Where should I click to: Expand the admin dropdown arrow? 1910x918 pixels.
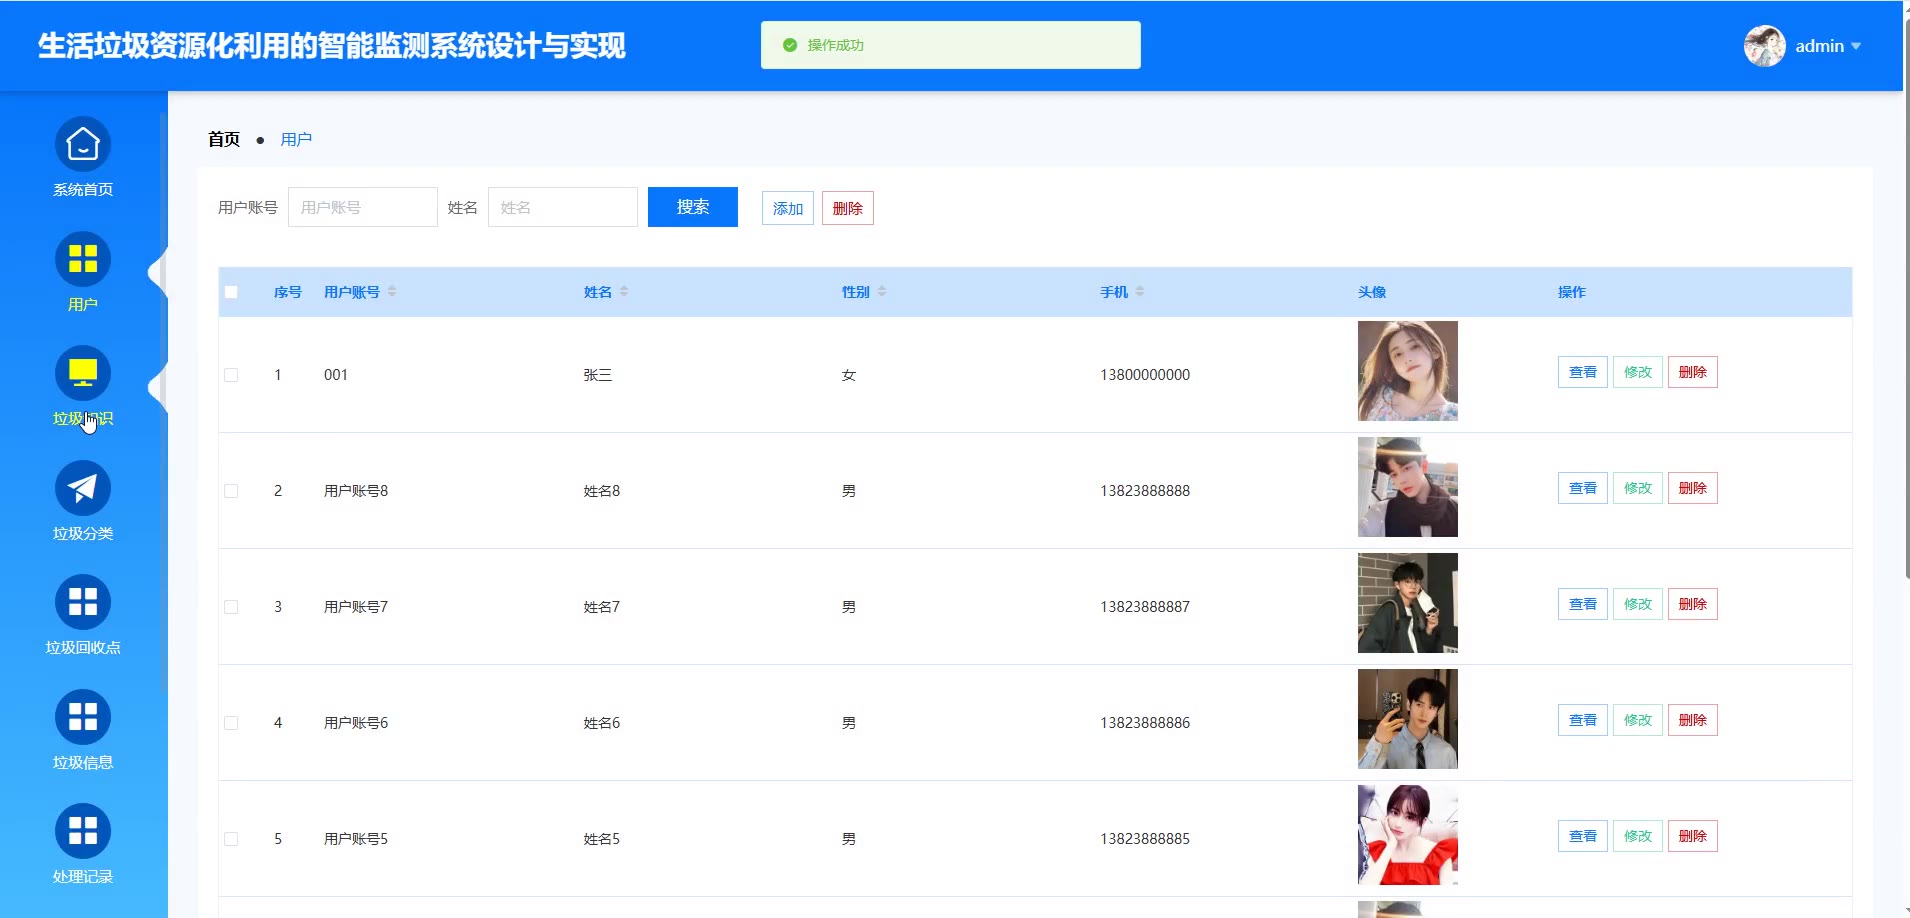click(x=1856, y=46)
